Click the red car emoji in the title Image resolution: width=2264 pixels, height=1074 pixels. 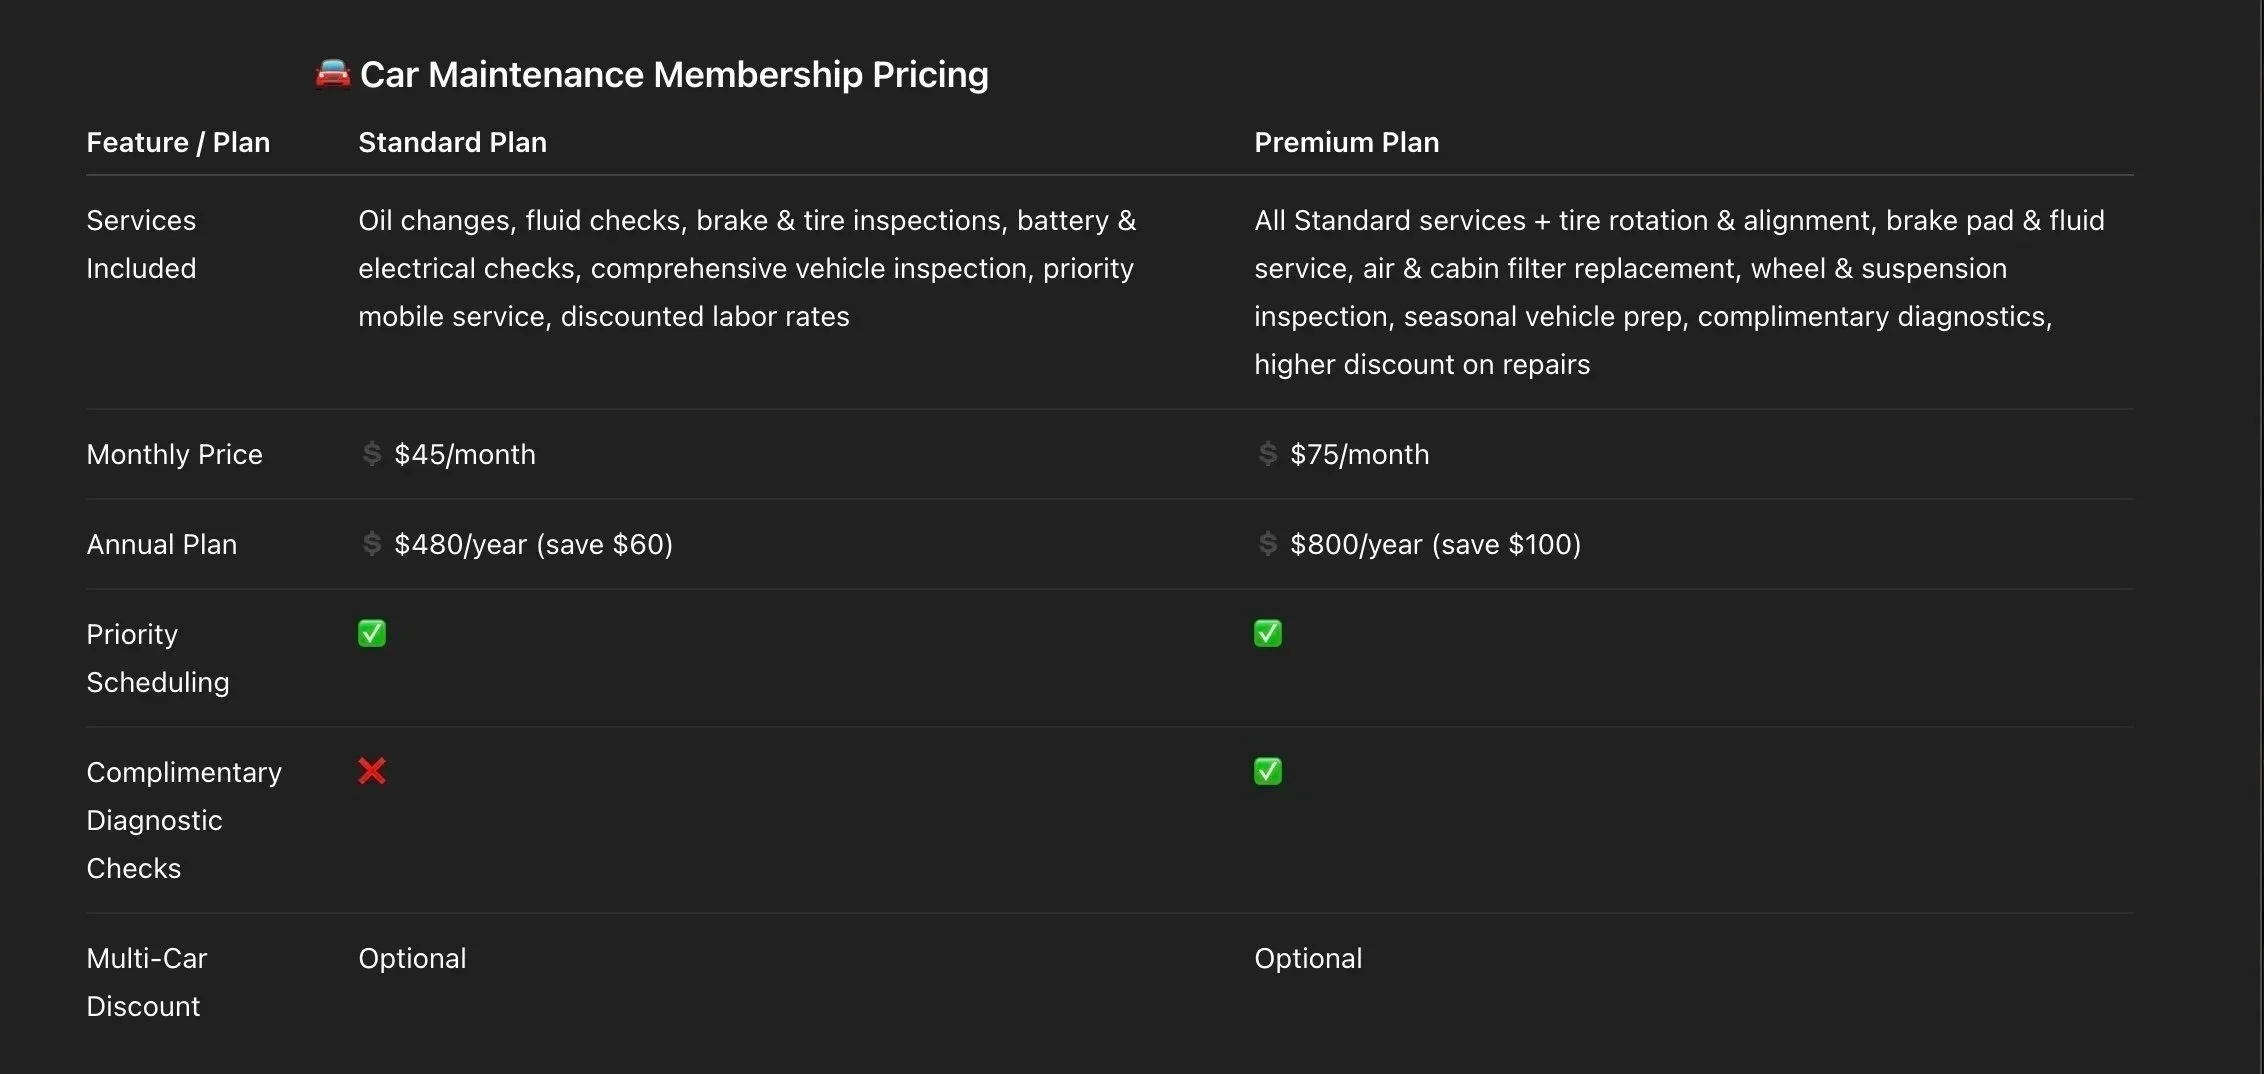coord(333,74)
